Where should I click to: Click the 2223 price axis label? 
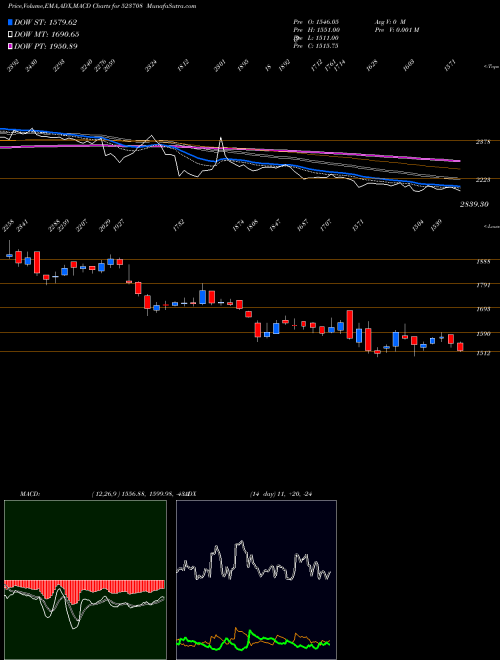click(x=483, y=180)
